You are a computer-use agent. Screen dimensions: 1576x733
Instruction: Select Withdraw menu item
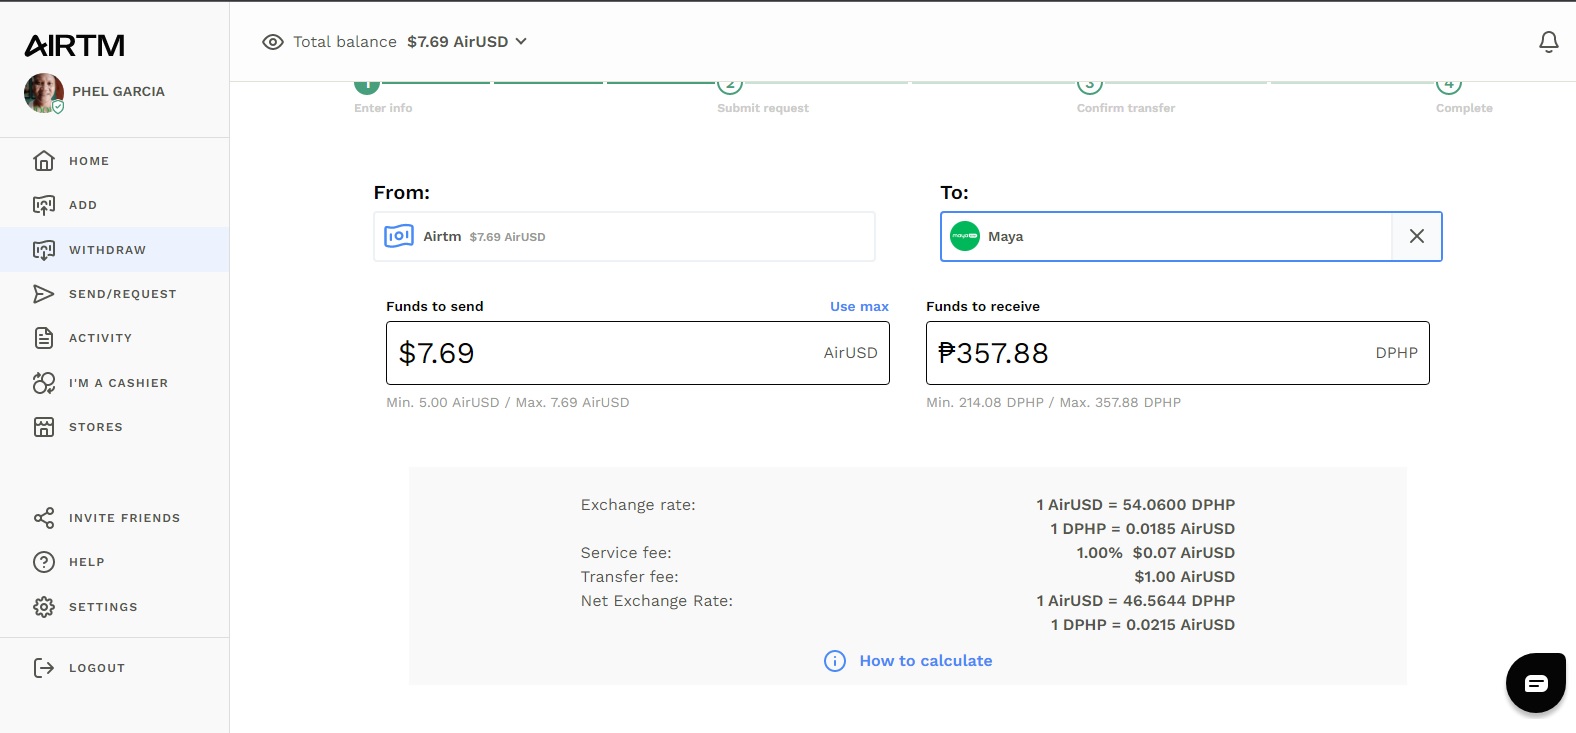(x=114, y=250)
